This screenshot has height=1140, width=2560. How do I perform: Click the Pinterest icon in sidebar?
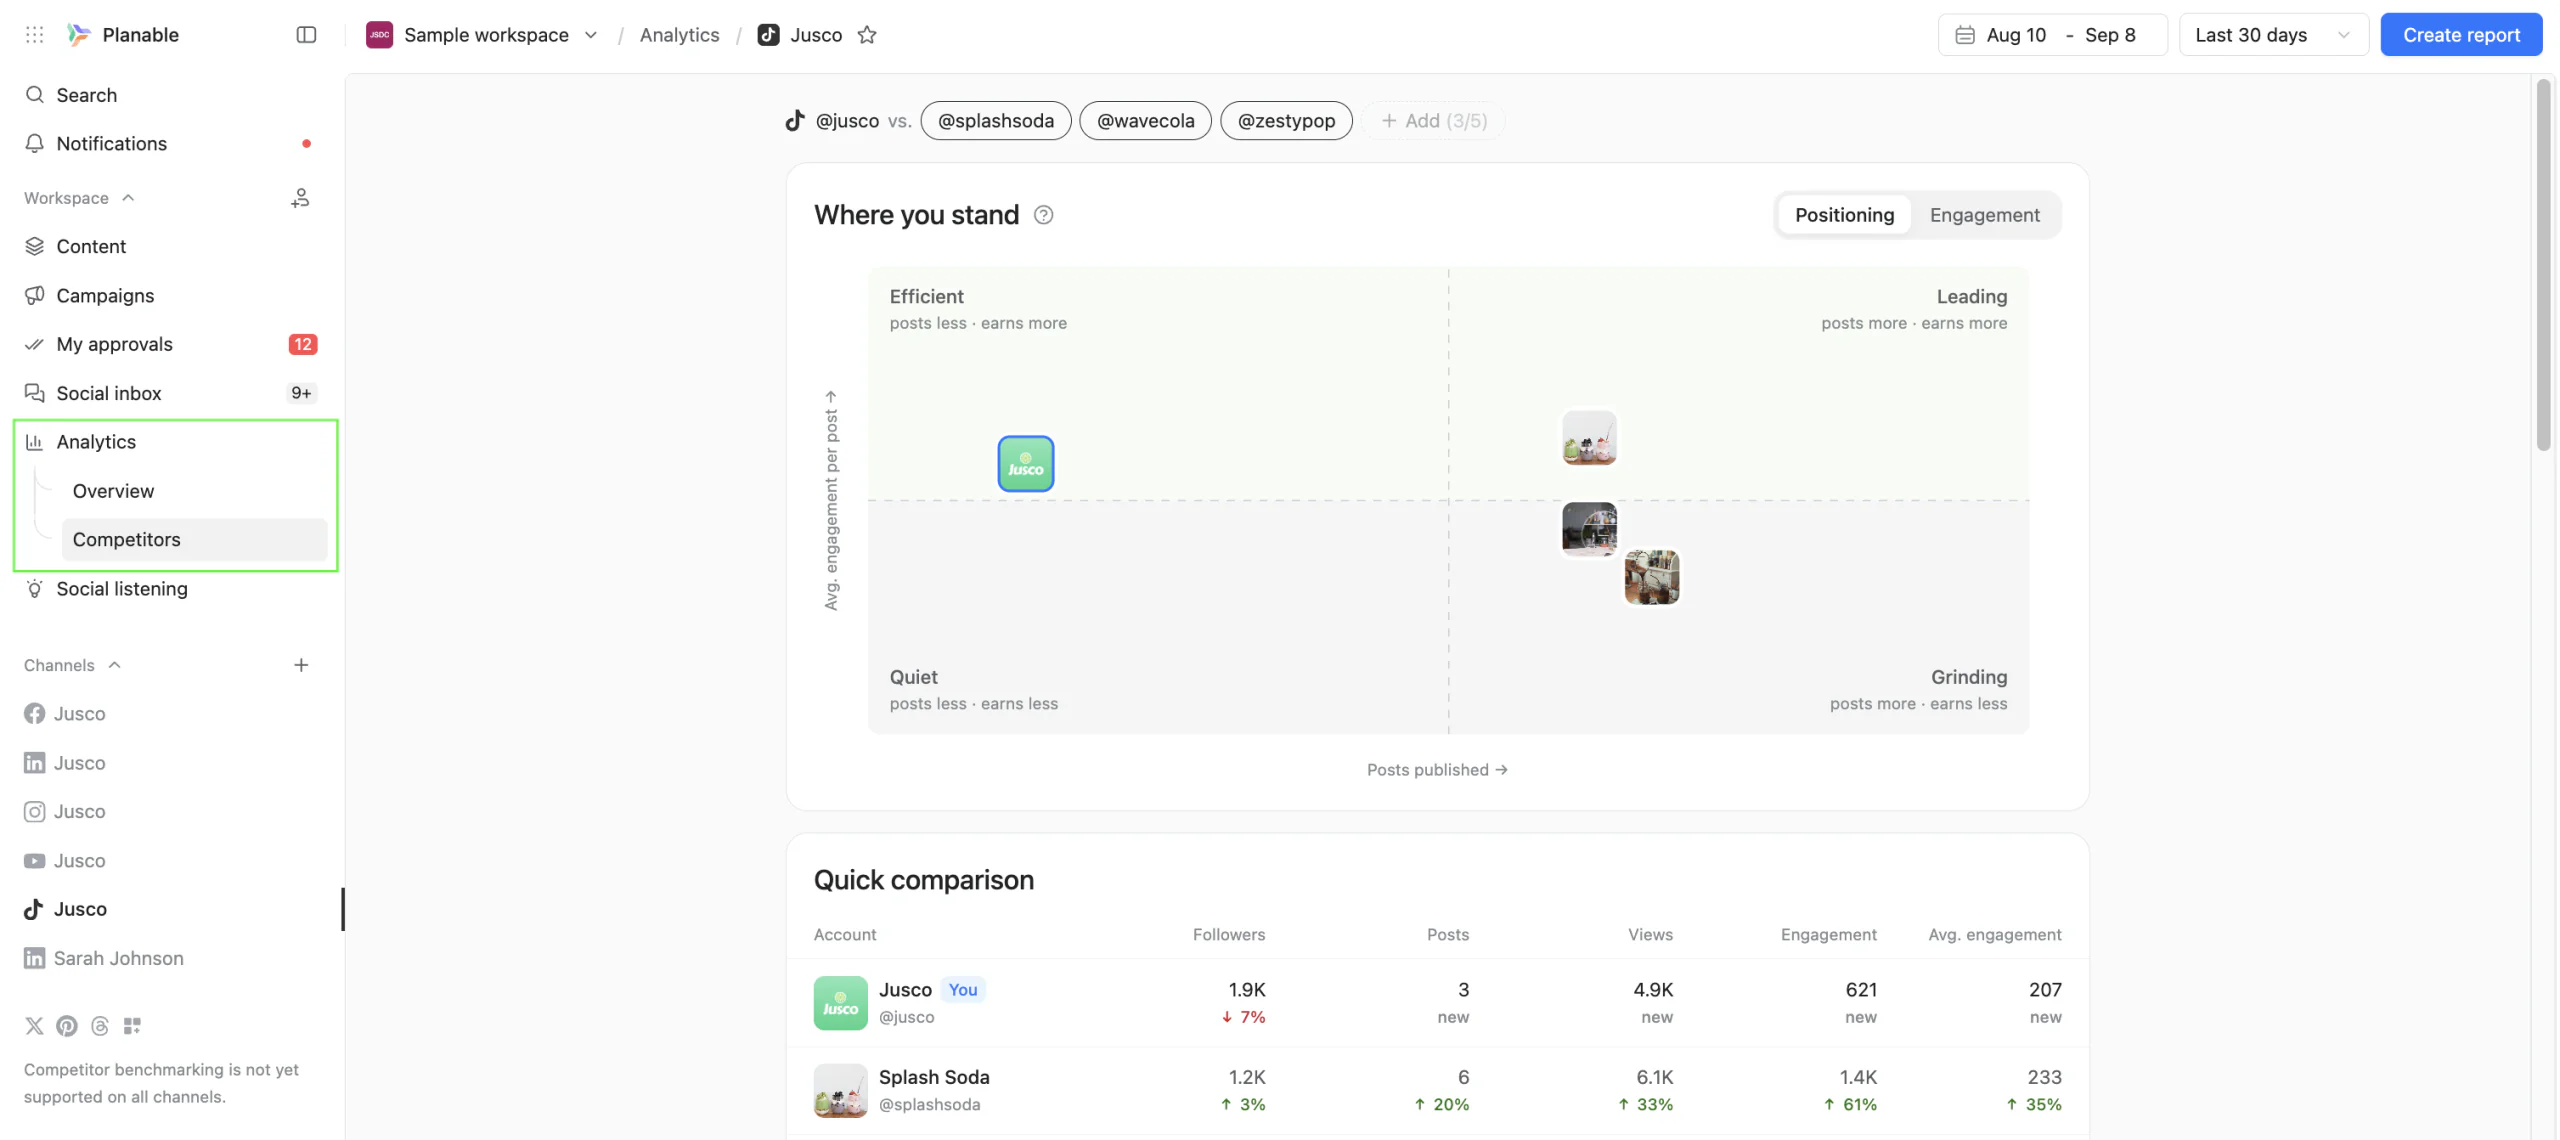[x=67, y=1026]
